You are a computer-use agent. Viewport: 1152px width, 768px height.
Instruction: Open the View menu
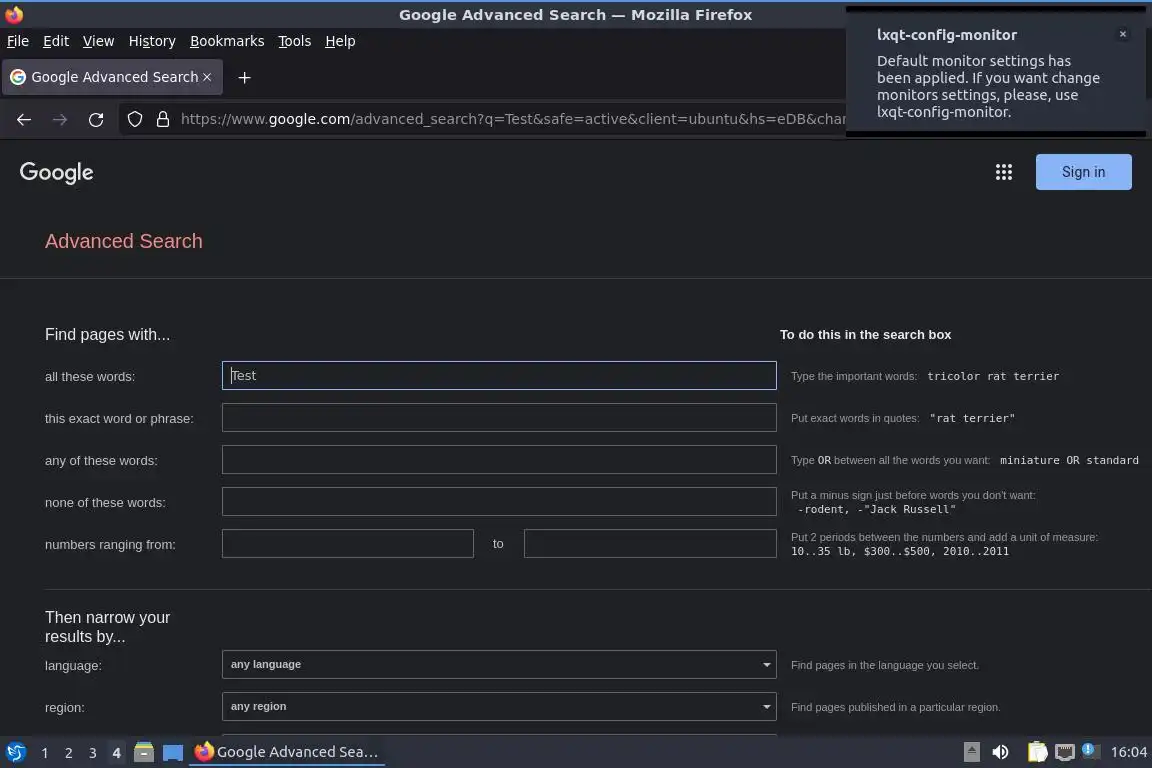click(98, 41)
